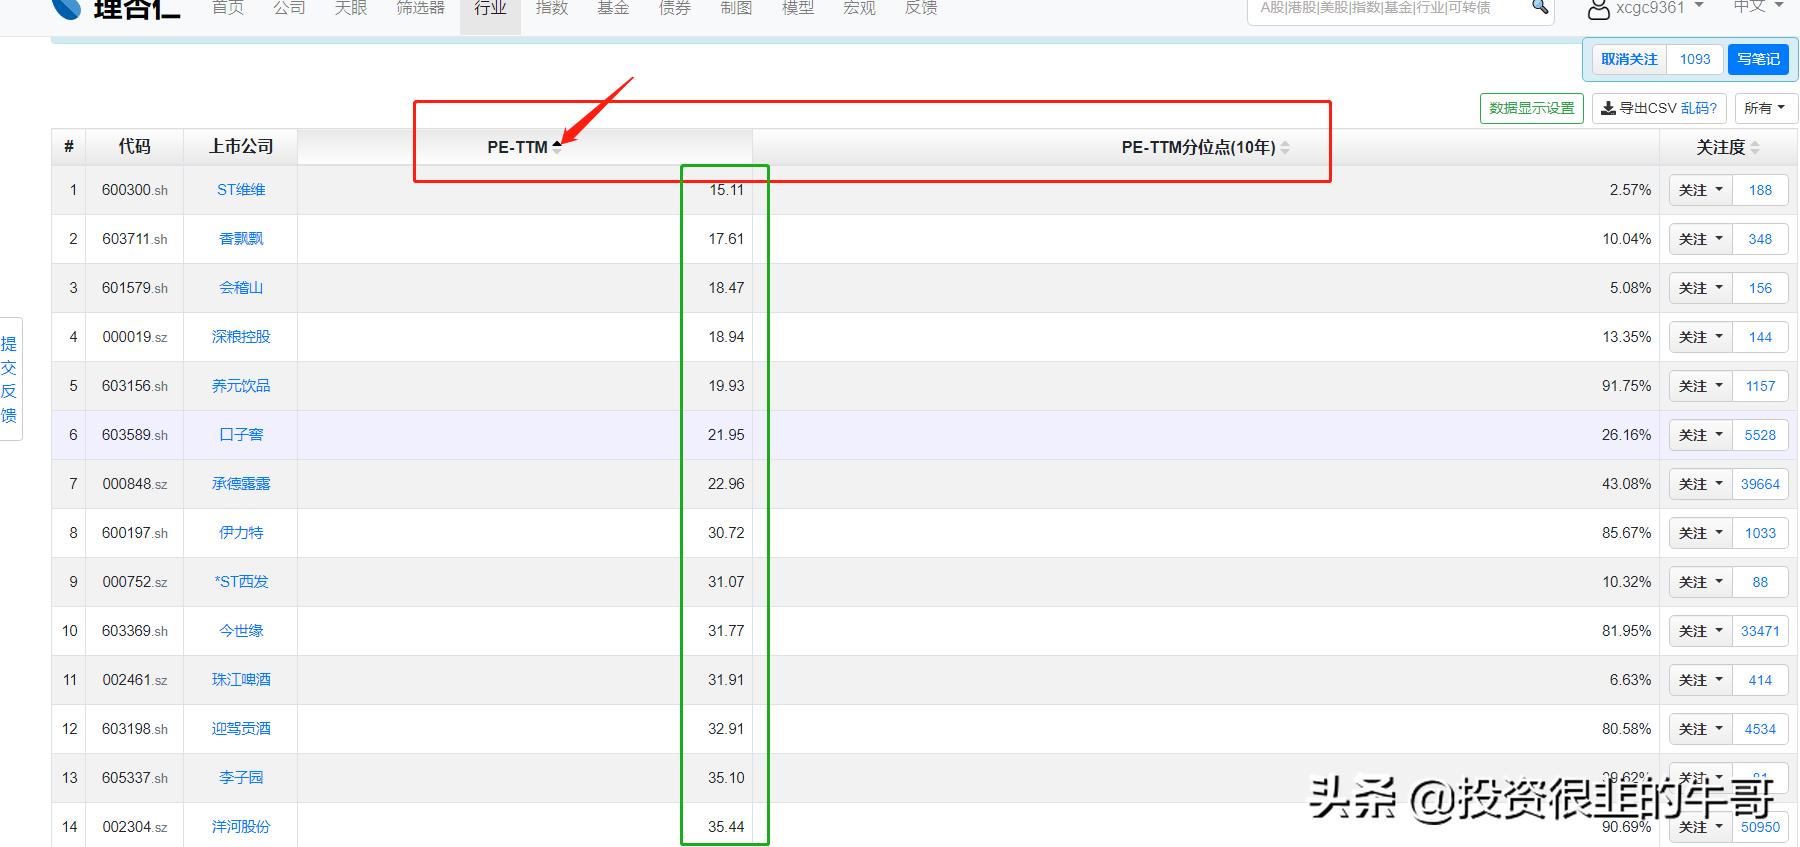Screen dimensions: 1800x847
Task: Sort by PE-TTM分位点(10年) column arrow
Action: coord(1285,147)
